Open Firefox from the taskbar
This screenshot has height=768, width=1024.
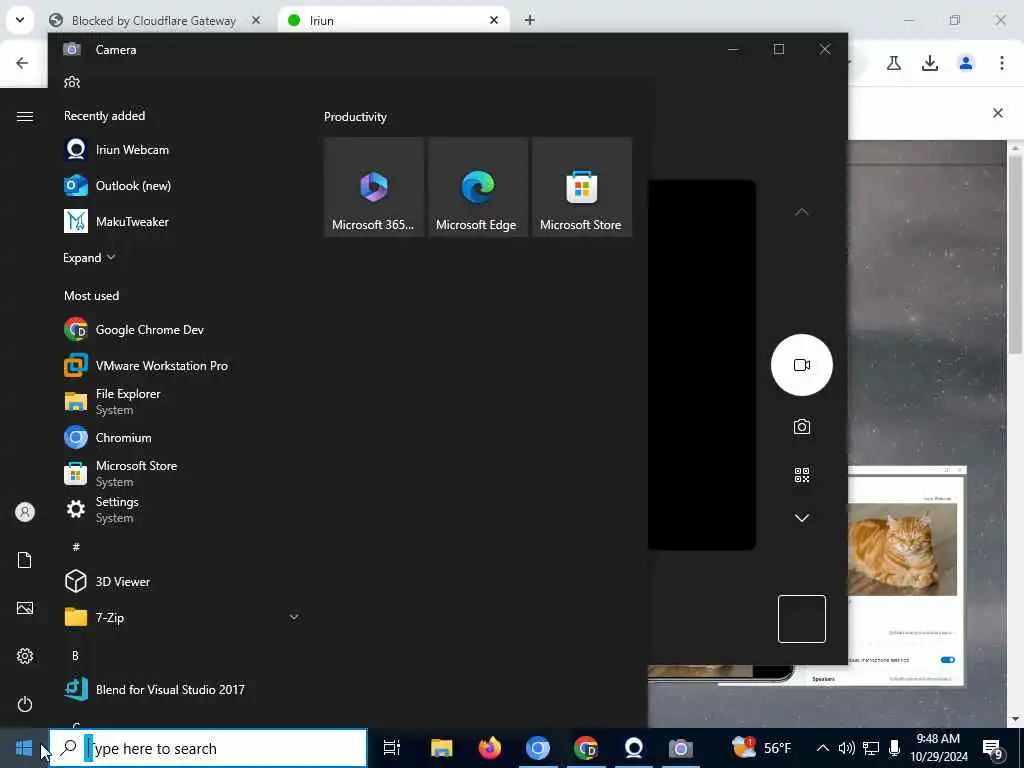(490, 748)
